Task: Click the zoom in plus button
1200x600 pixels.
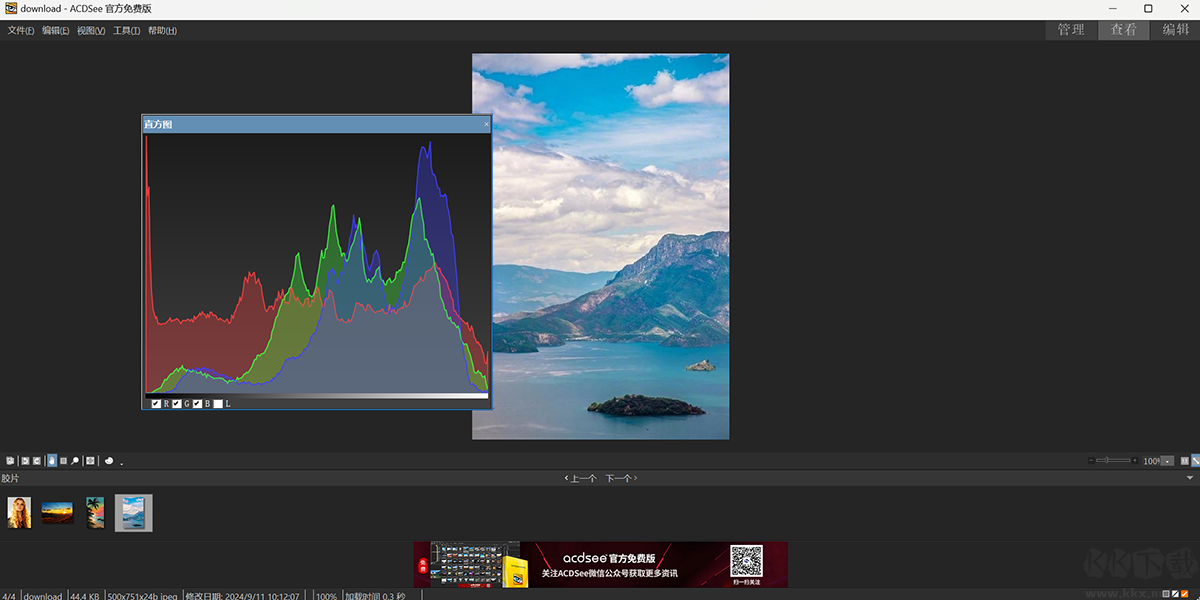Action: coord(1135,460)
